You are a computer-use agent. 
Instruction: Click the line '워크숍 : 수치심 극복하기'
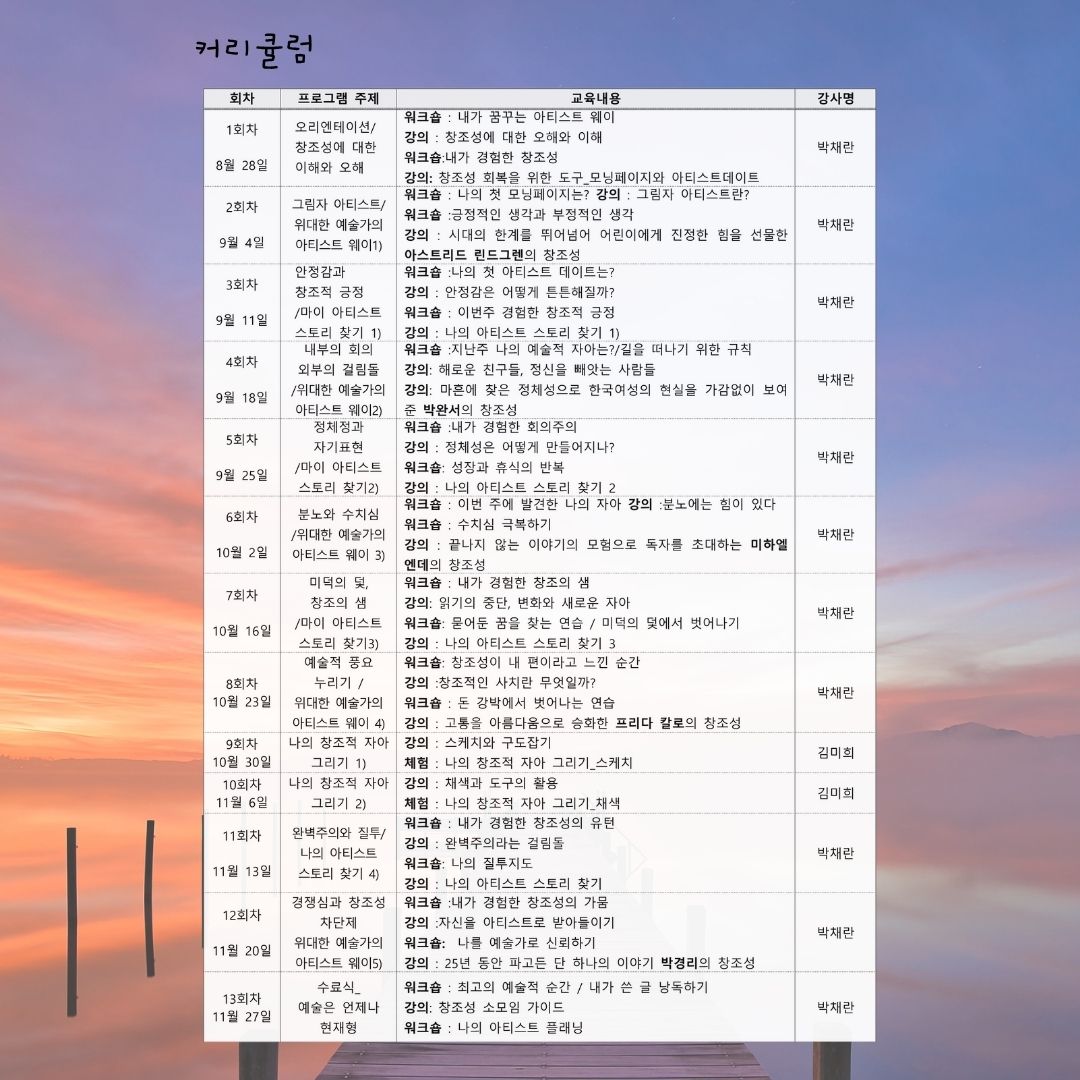[x=477, y=525]
